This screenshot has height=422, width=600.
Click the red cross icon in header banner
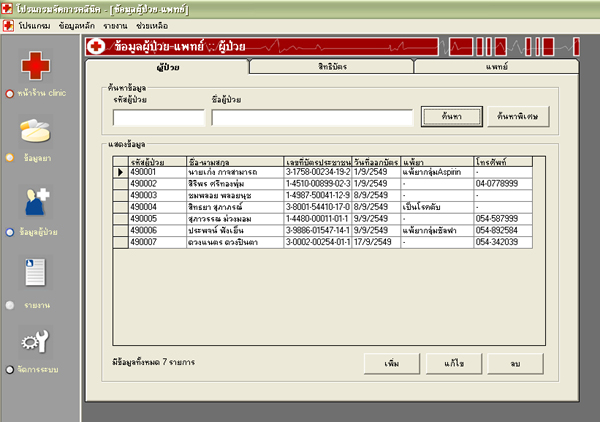click(97, 46)
